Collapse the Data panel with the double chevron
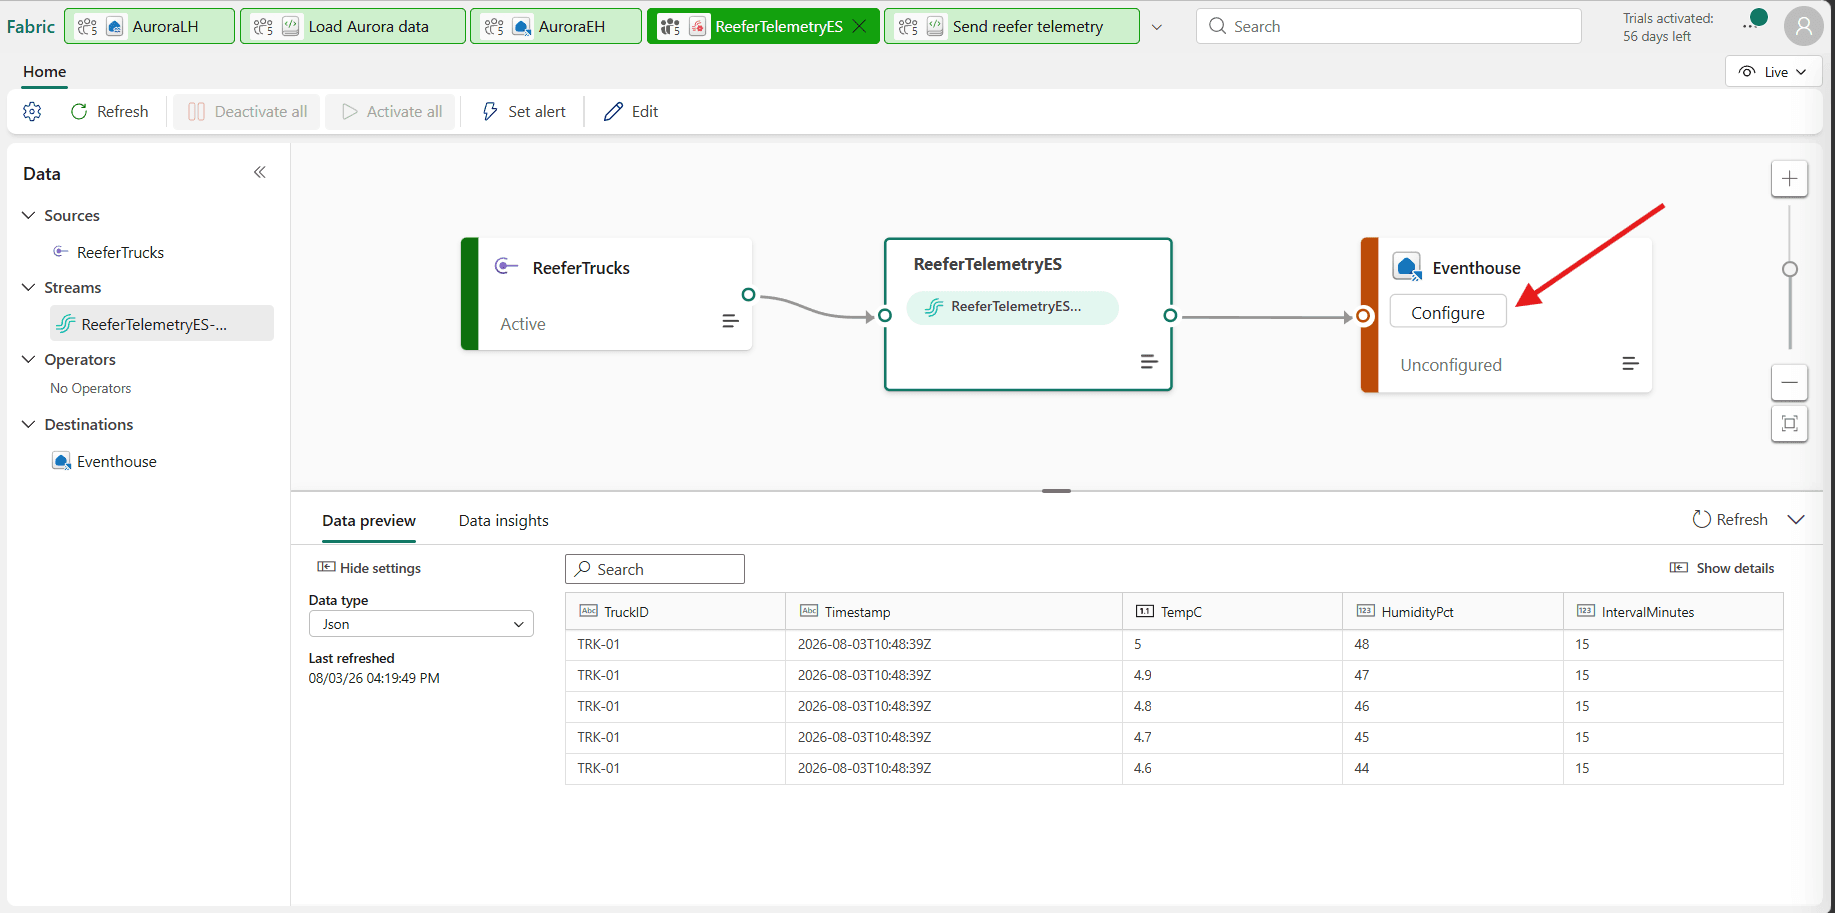Screen dimensions: 1835x913 tap(260, 172)
